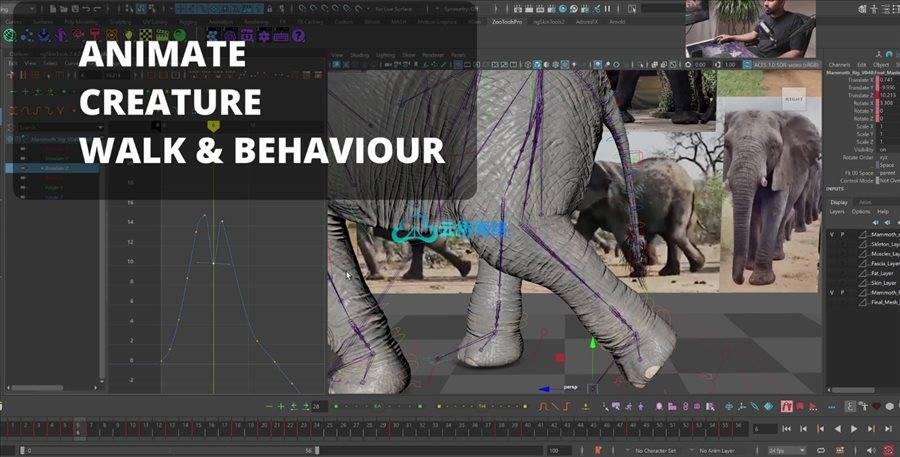The width and height of the screenshot is (900, 457).
Task: Click the green Y-axis translate arrow
Action: pos(593,343)
